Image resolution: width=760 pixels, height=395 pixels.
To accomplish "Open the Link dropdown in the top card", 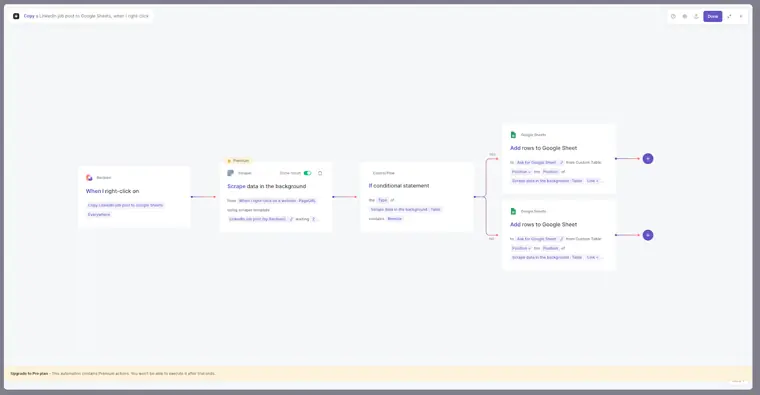I will pos(593,181).
